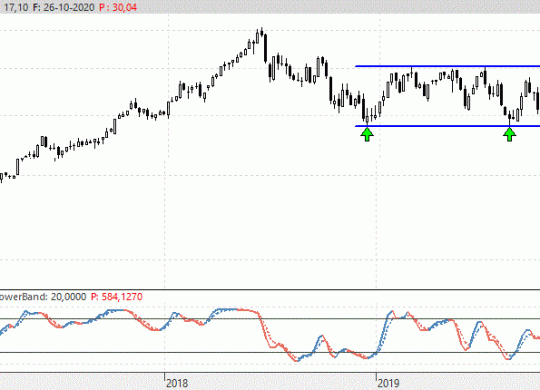
Task: Click the blue oscillator rise at start of 2019
Action: point(384,332)
